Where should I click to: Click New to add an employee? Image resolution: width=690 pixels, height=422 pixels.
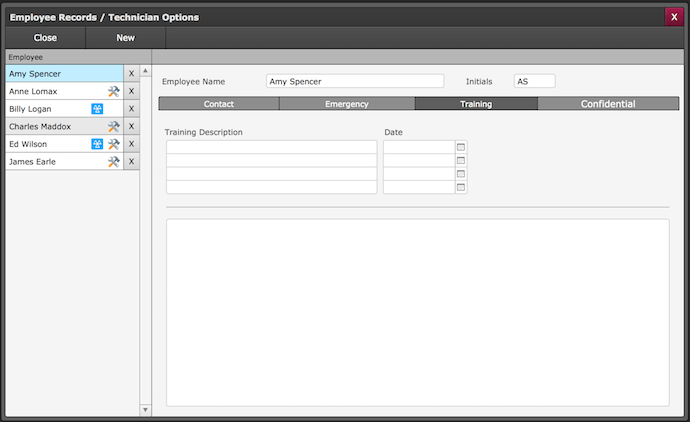[x=125, y=38]
